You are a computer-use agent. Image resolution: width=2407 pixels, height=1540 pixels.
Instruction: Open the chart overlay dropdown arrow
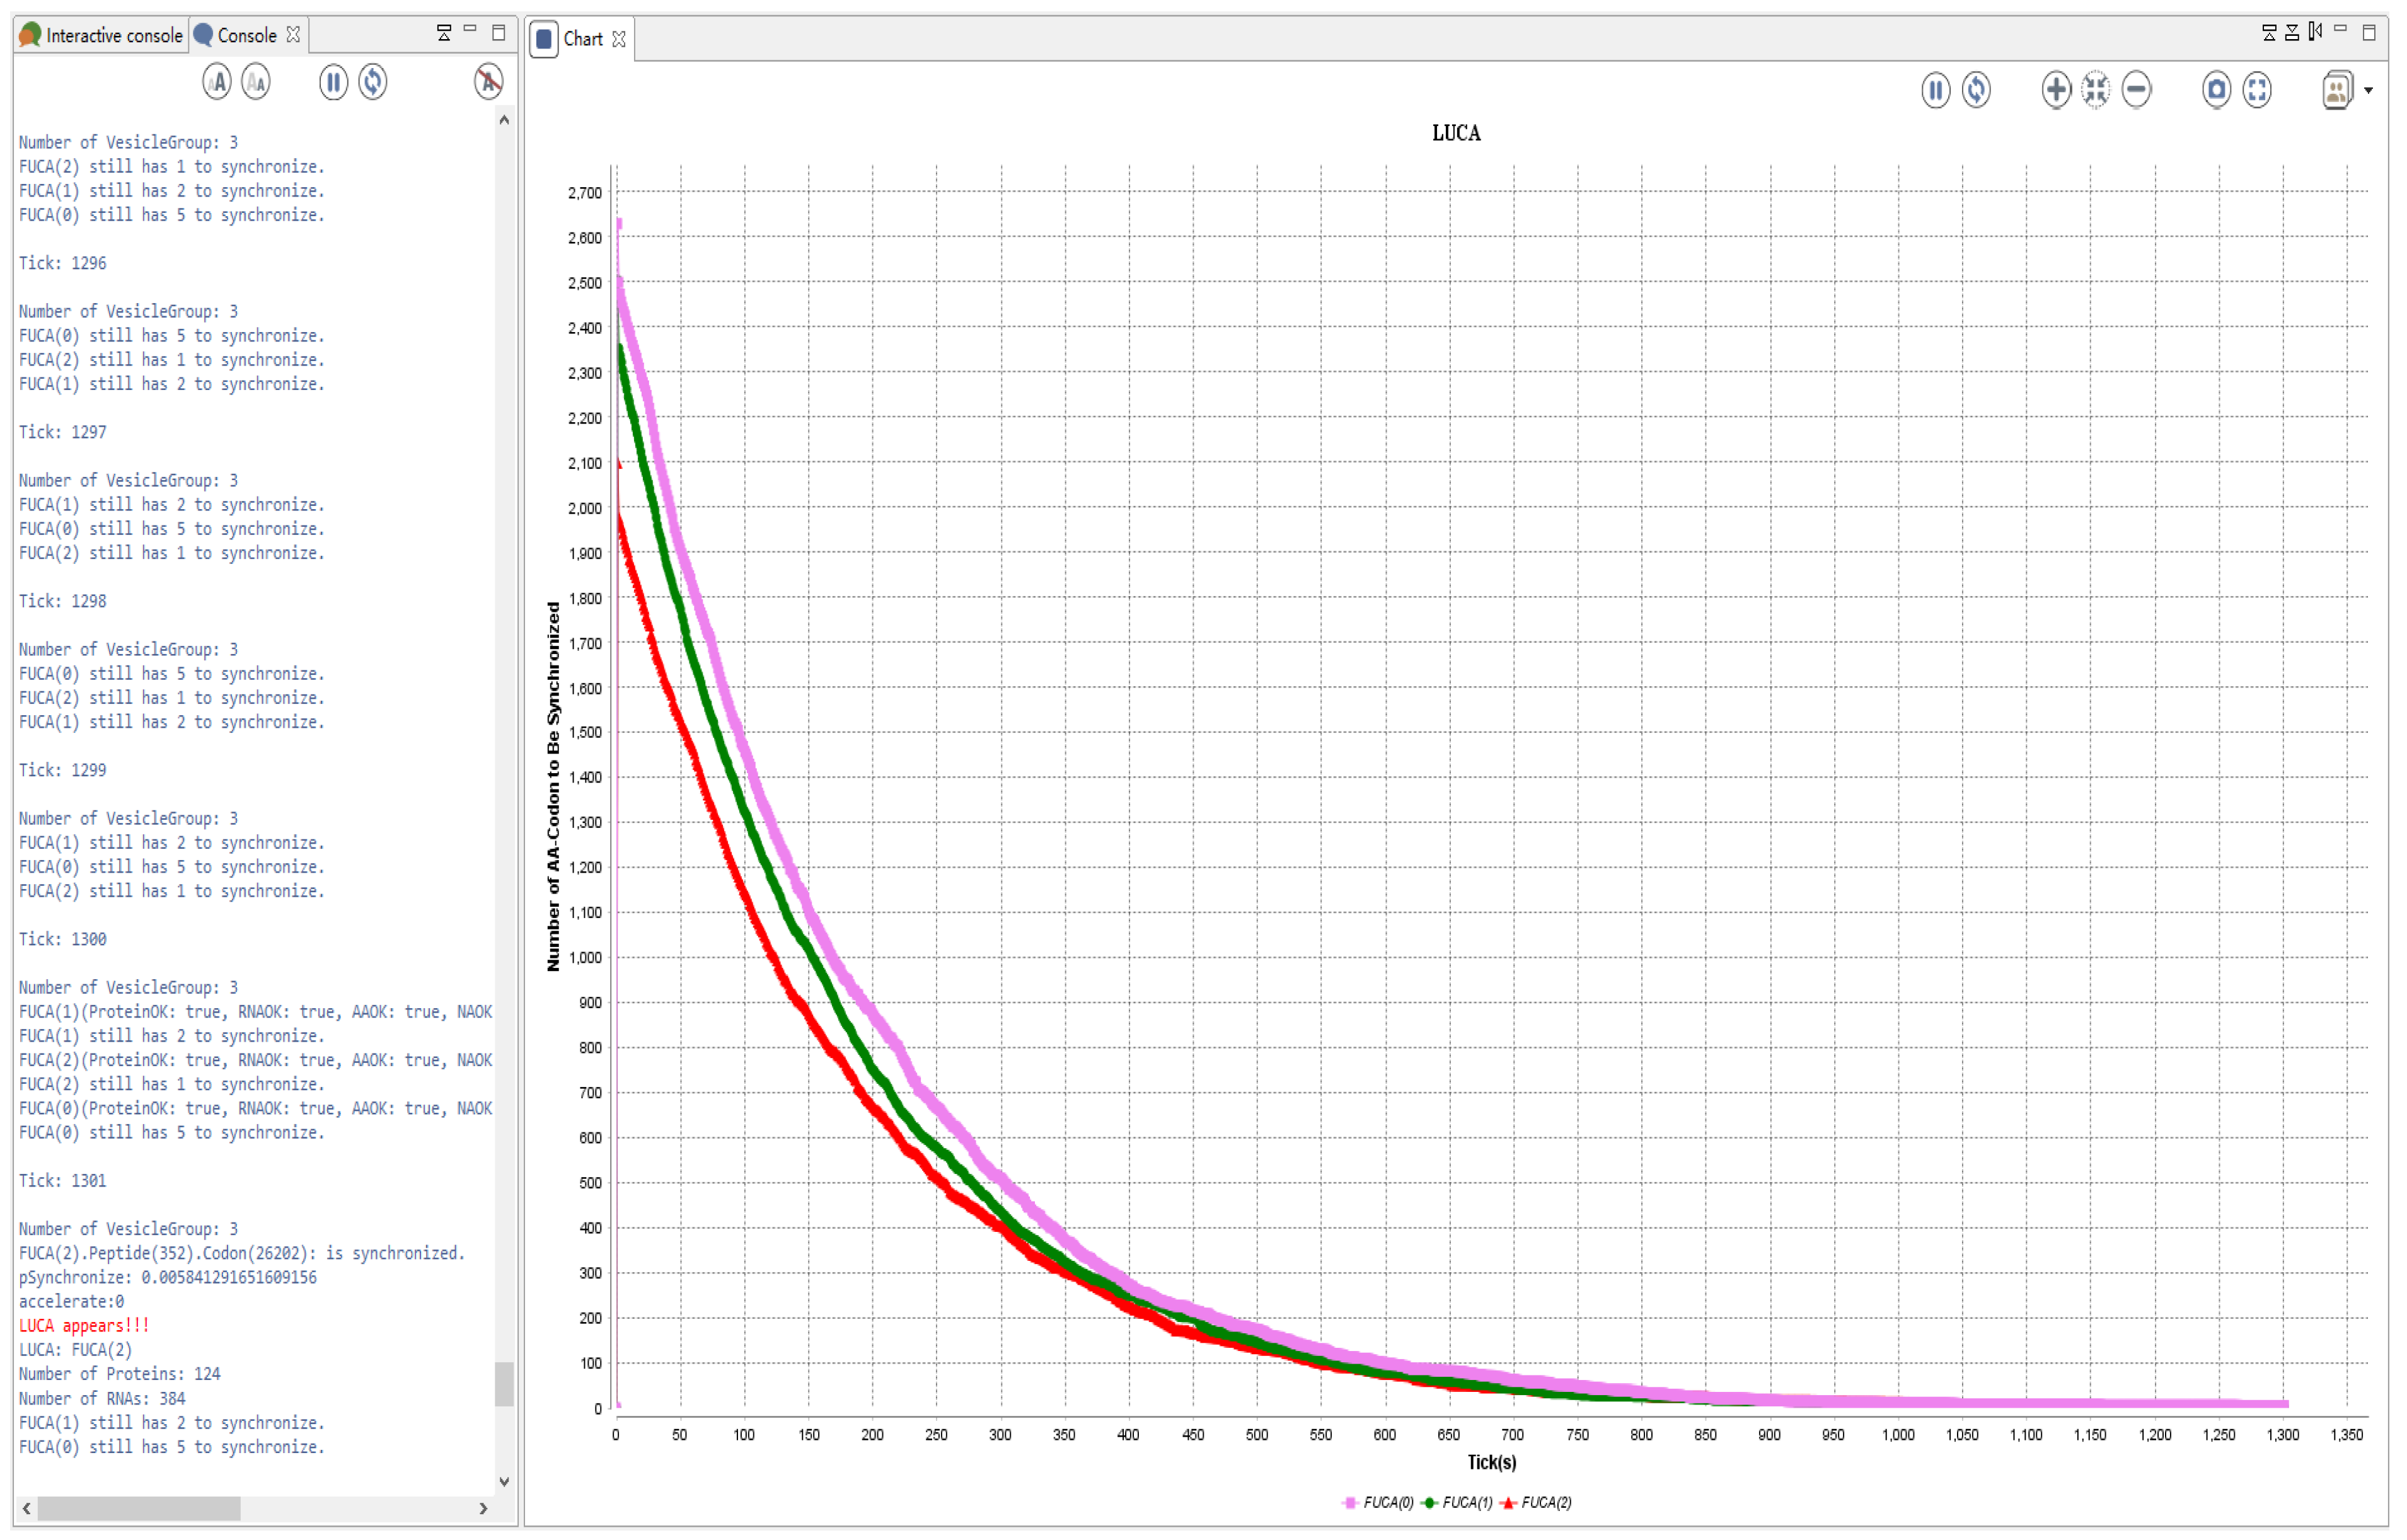pos(2368,91)
